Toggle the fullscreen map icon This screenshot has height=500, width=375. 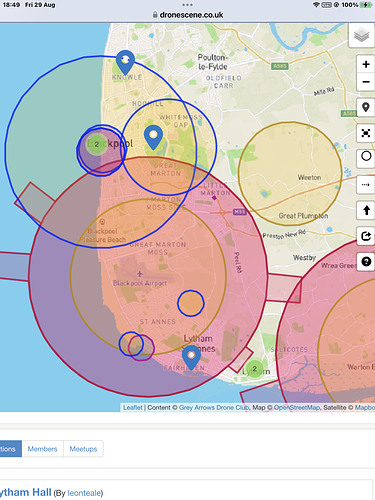[x=366, y=133]
